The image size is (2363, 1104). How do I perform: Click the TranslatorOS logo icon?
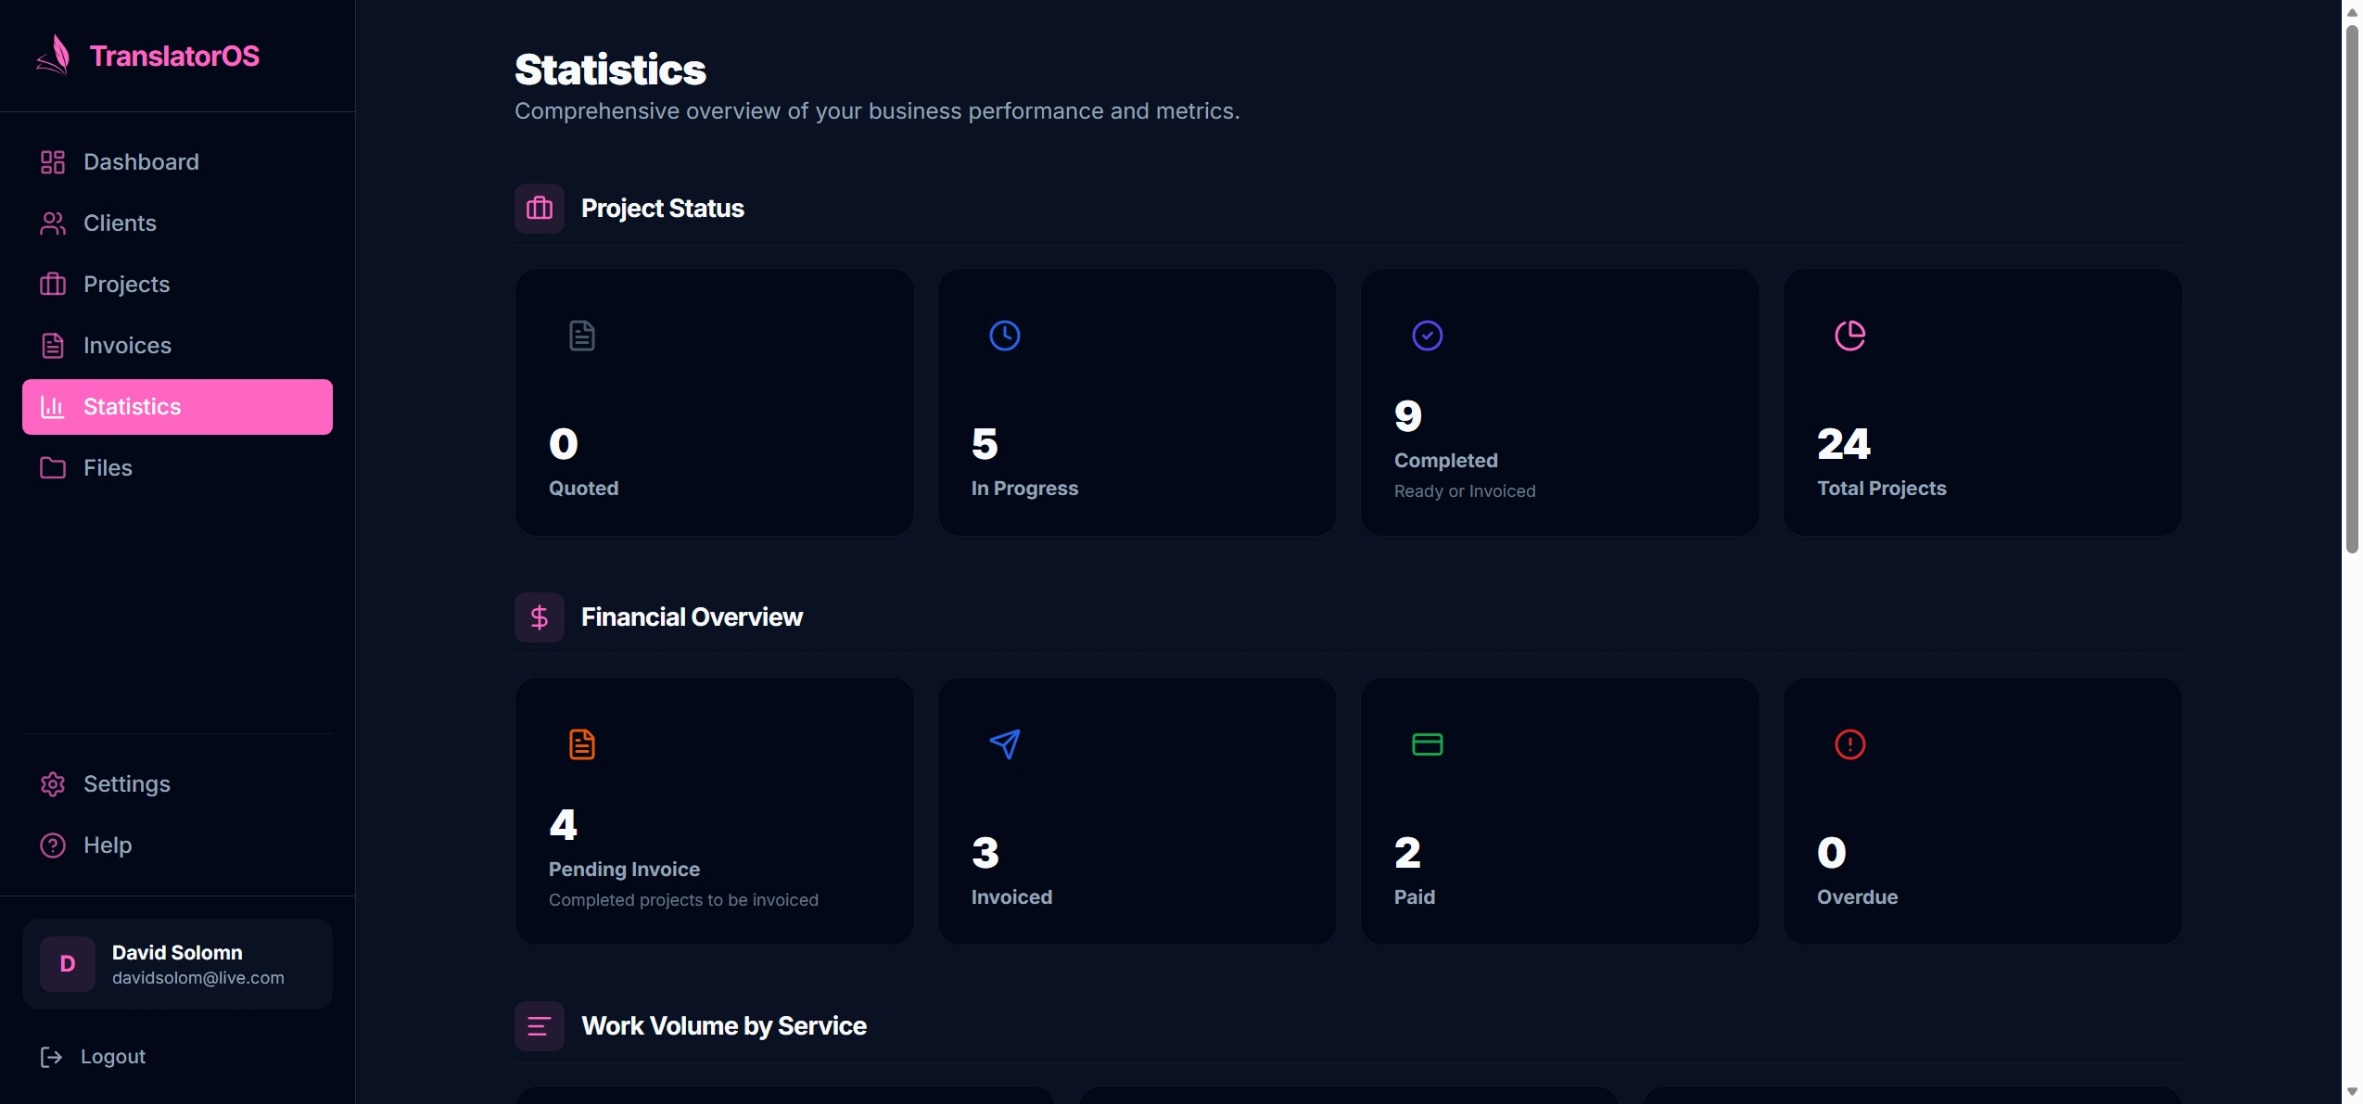pos(55,56)
